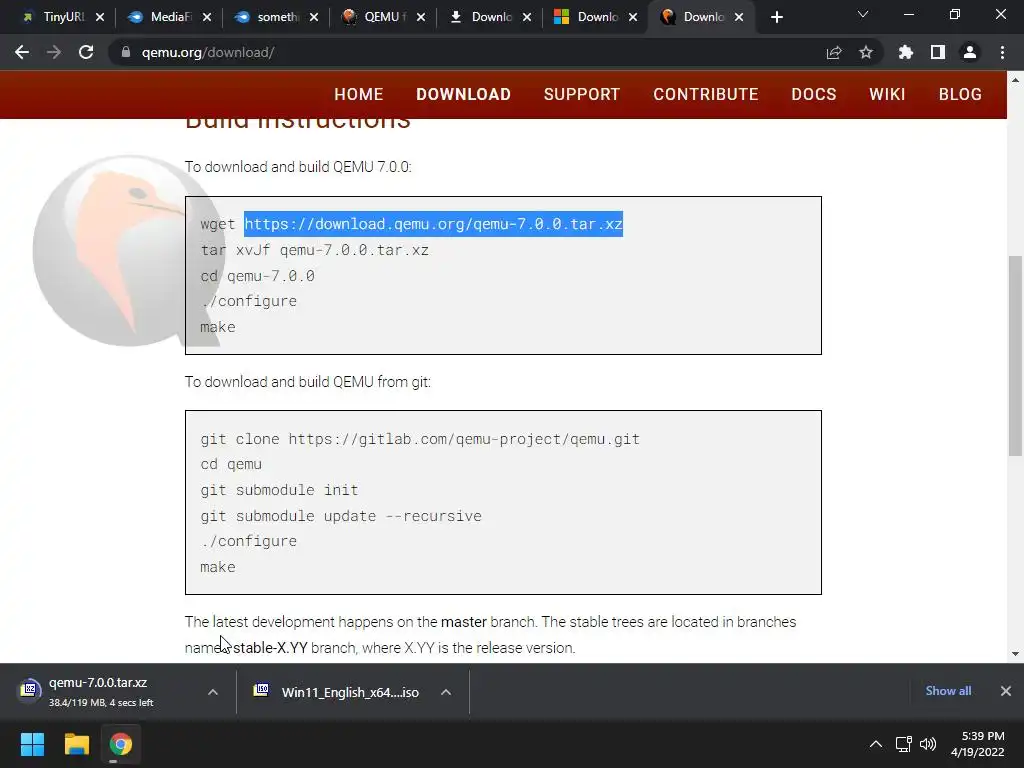
Task: Open the WIKI nav item
Action: point(888,94)
